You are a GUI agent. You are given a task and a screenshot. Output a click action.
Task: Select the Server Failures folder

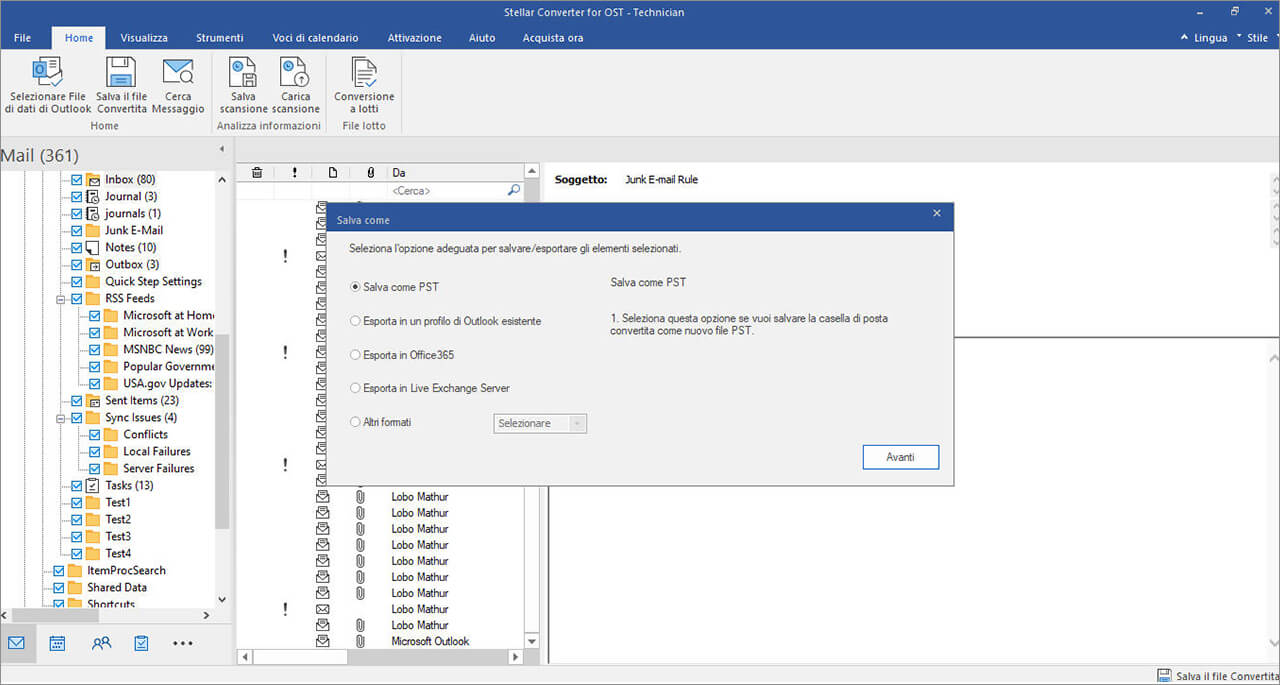(x=158, y=468)
